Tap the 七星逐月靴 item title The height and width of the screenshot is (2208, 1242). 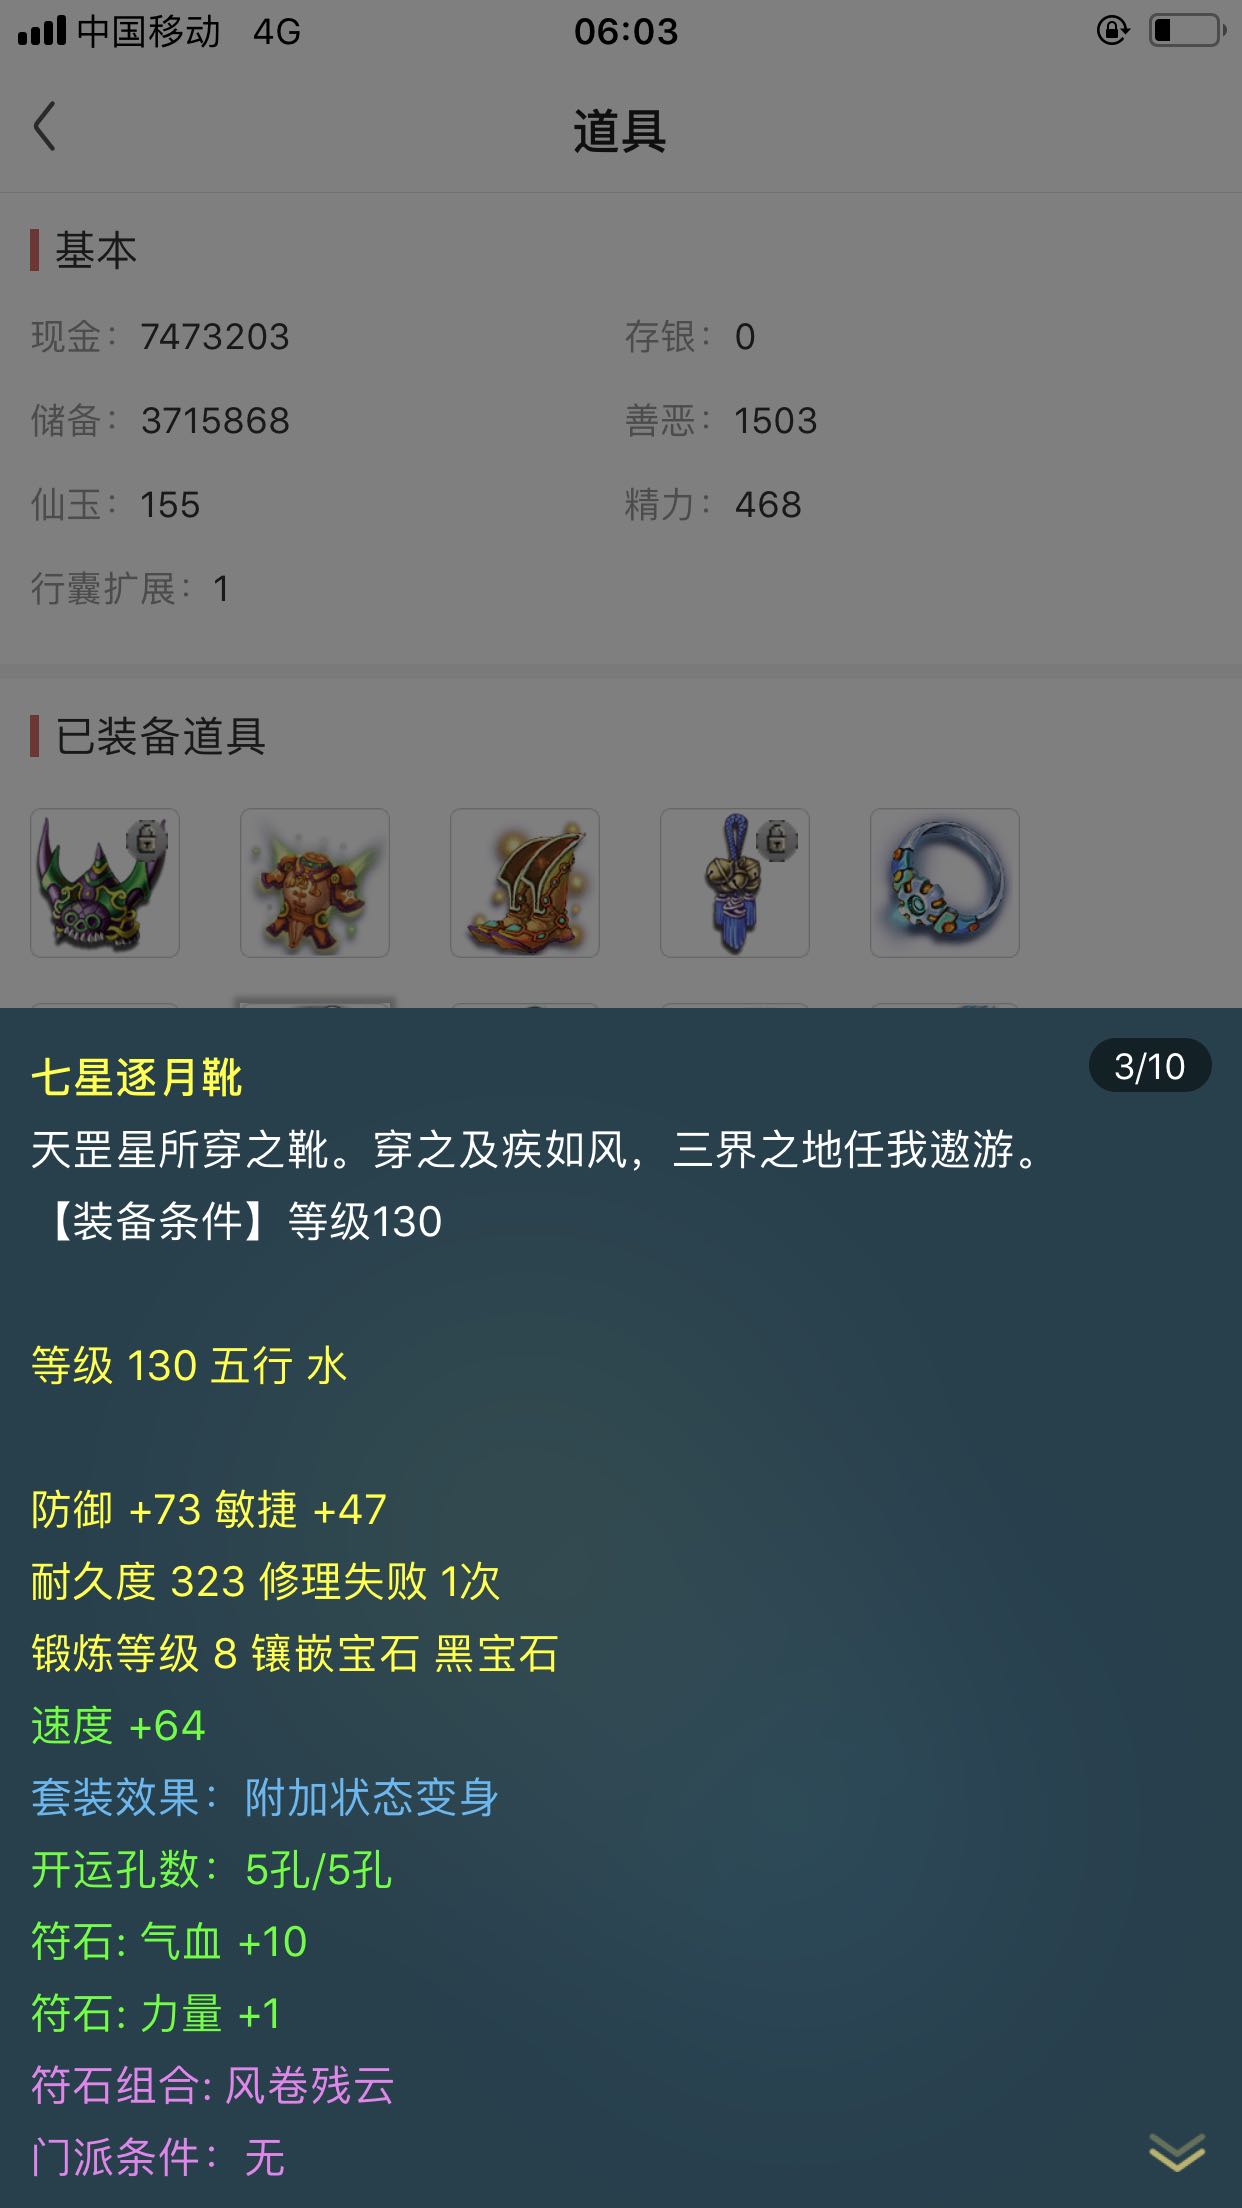pyautogui.click(x=137, y=1078)
